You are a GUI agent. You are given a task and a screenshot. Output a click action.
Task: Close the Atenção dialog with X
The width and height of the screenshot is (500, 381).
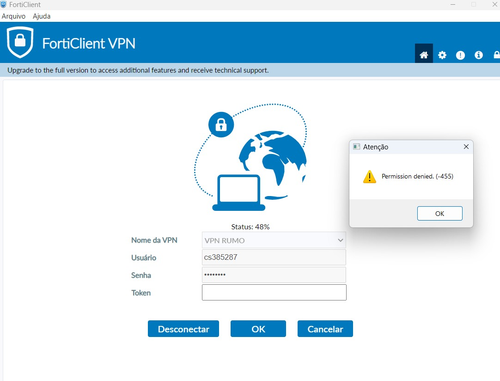466,147
